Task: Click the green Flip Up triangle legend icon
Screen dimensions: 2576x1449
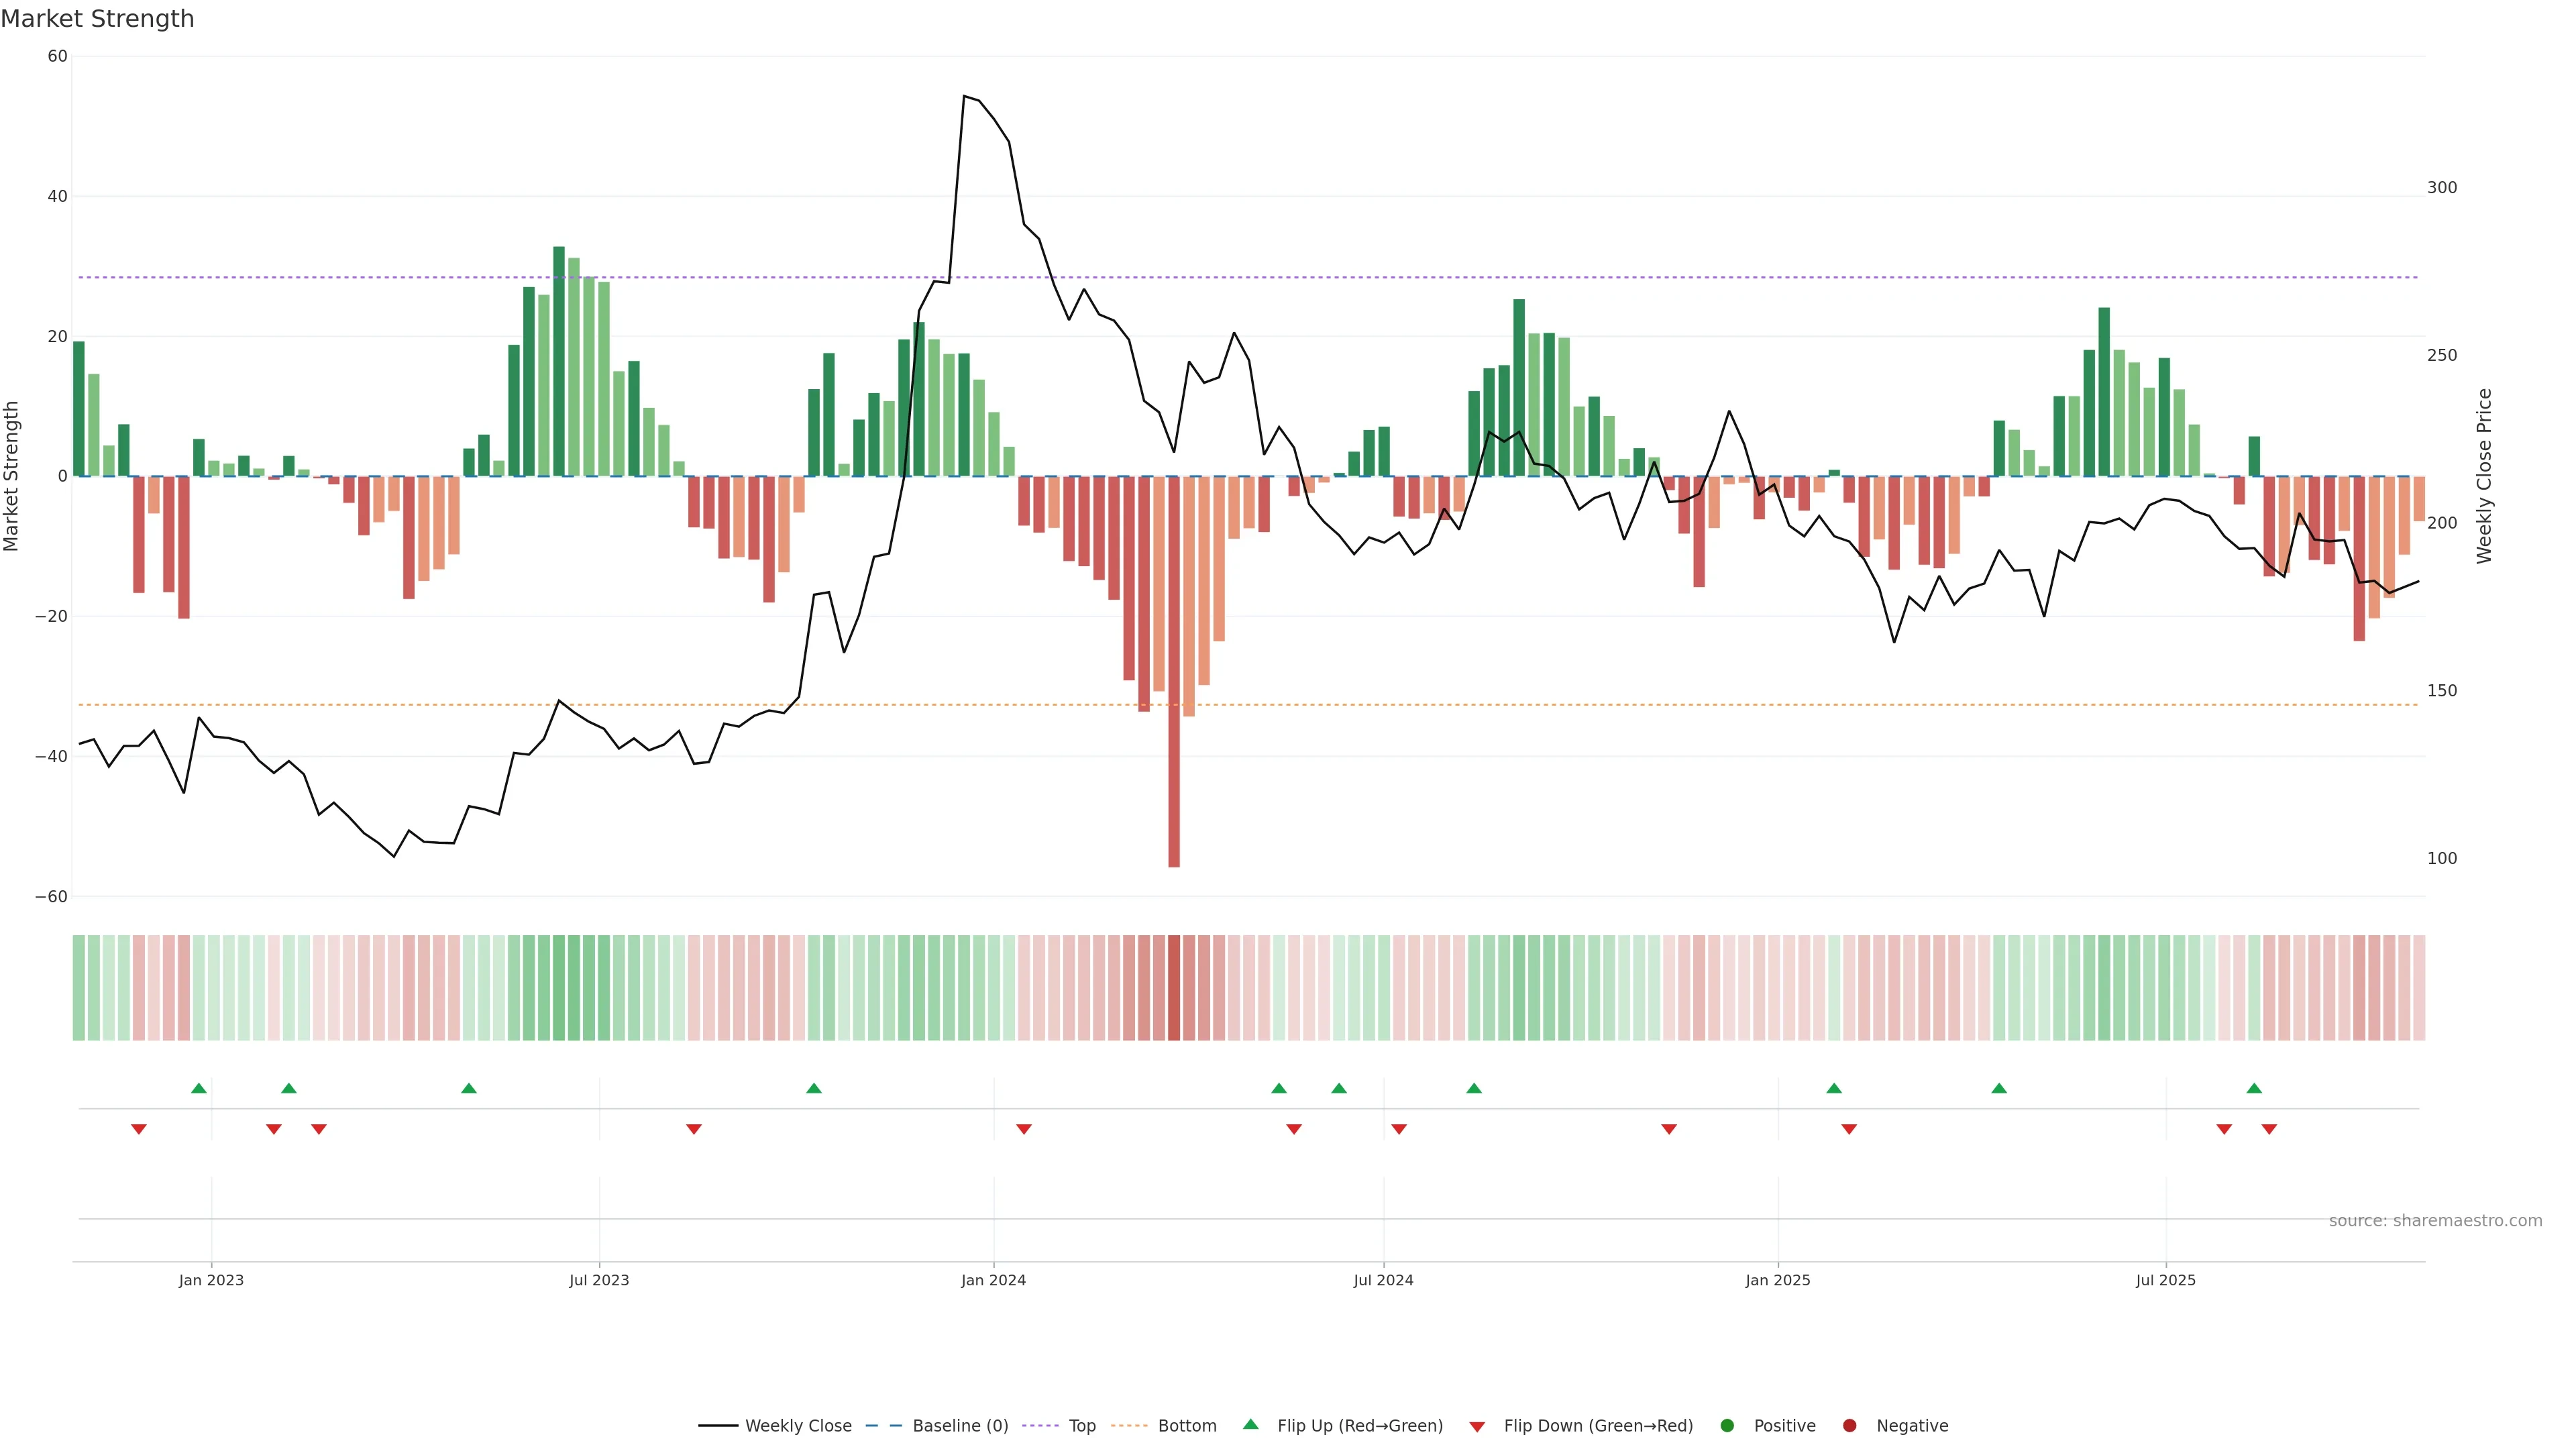Action: (1250, 1424)
